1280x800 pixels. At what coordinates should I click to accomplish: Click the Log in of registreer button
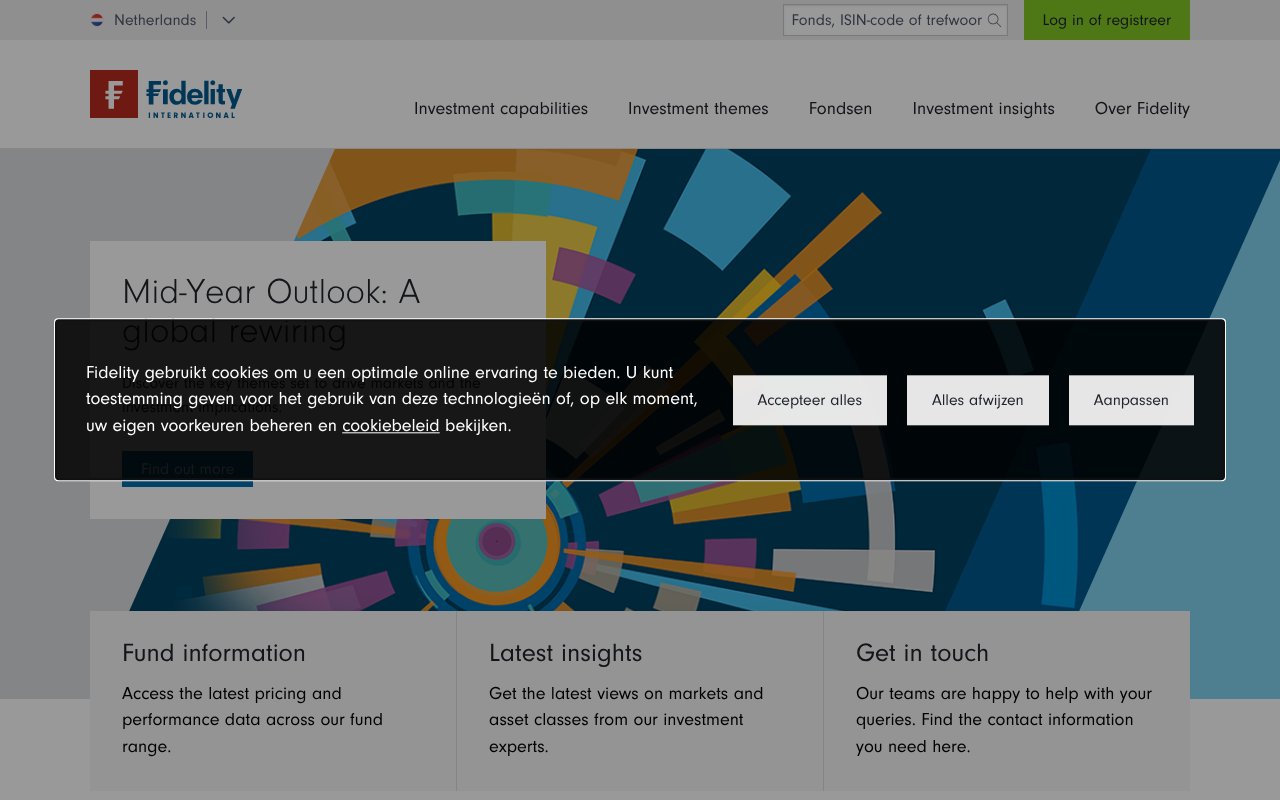point(1106,20)
